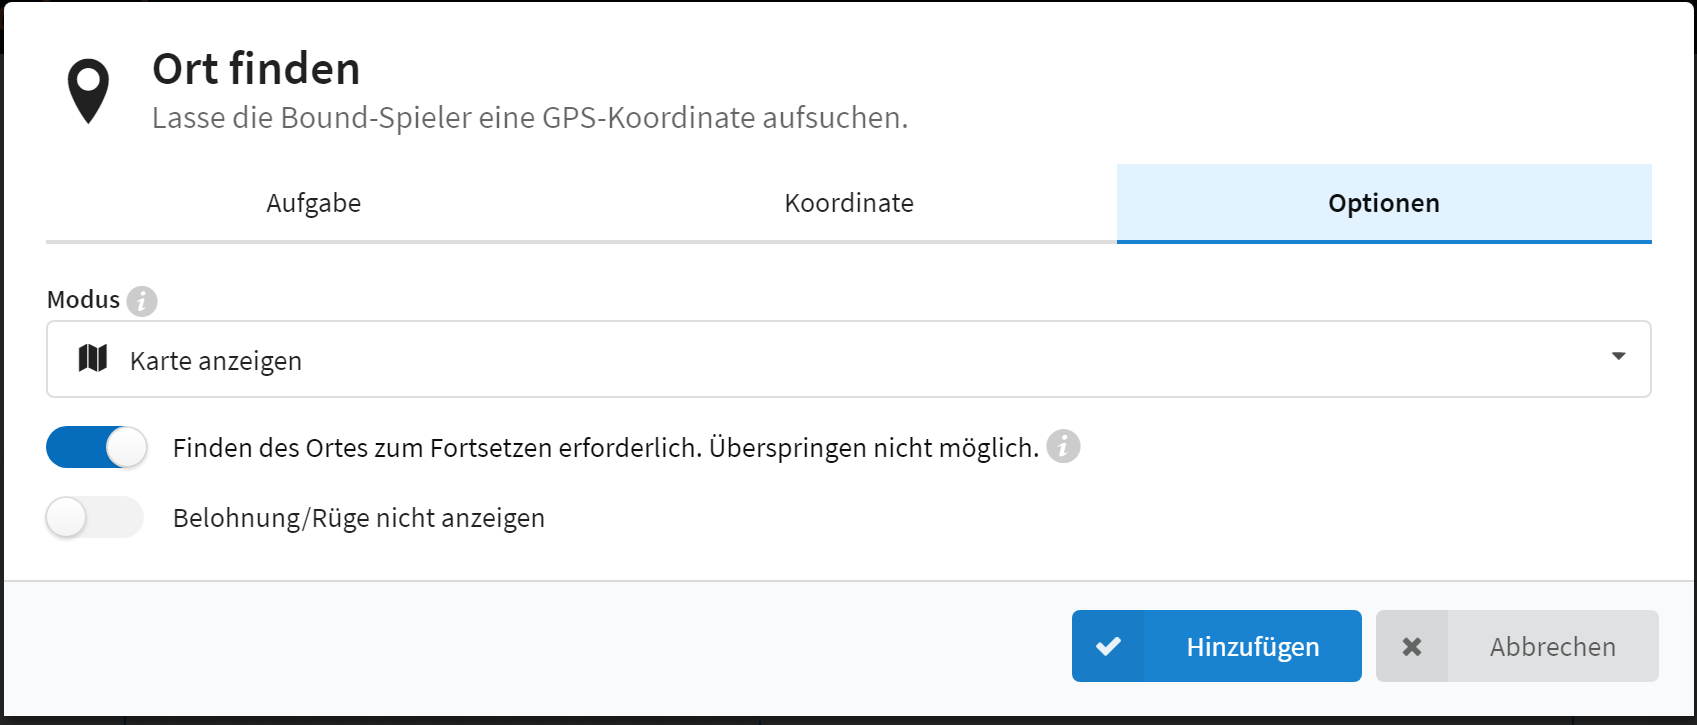Expand the Modus dropdown arrow
The width and height of the screenshot is (1697, 725).
click(1618, 357)
